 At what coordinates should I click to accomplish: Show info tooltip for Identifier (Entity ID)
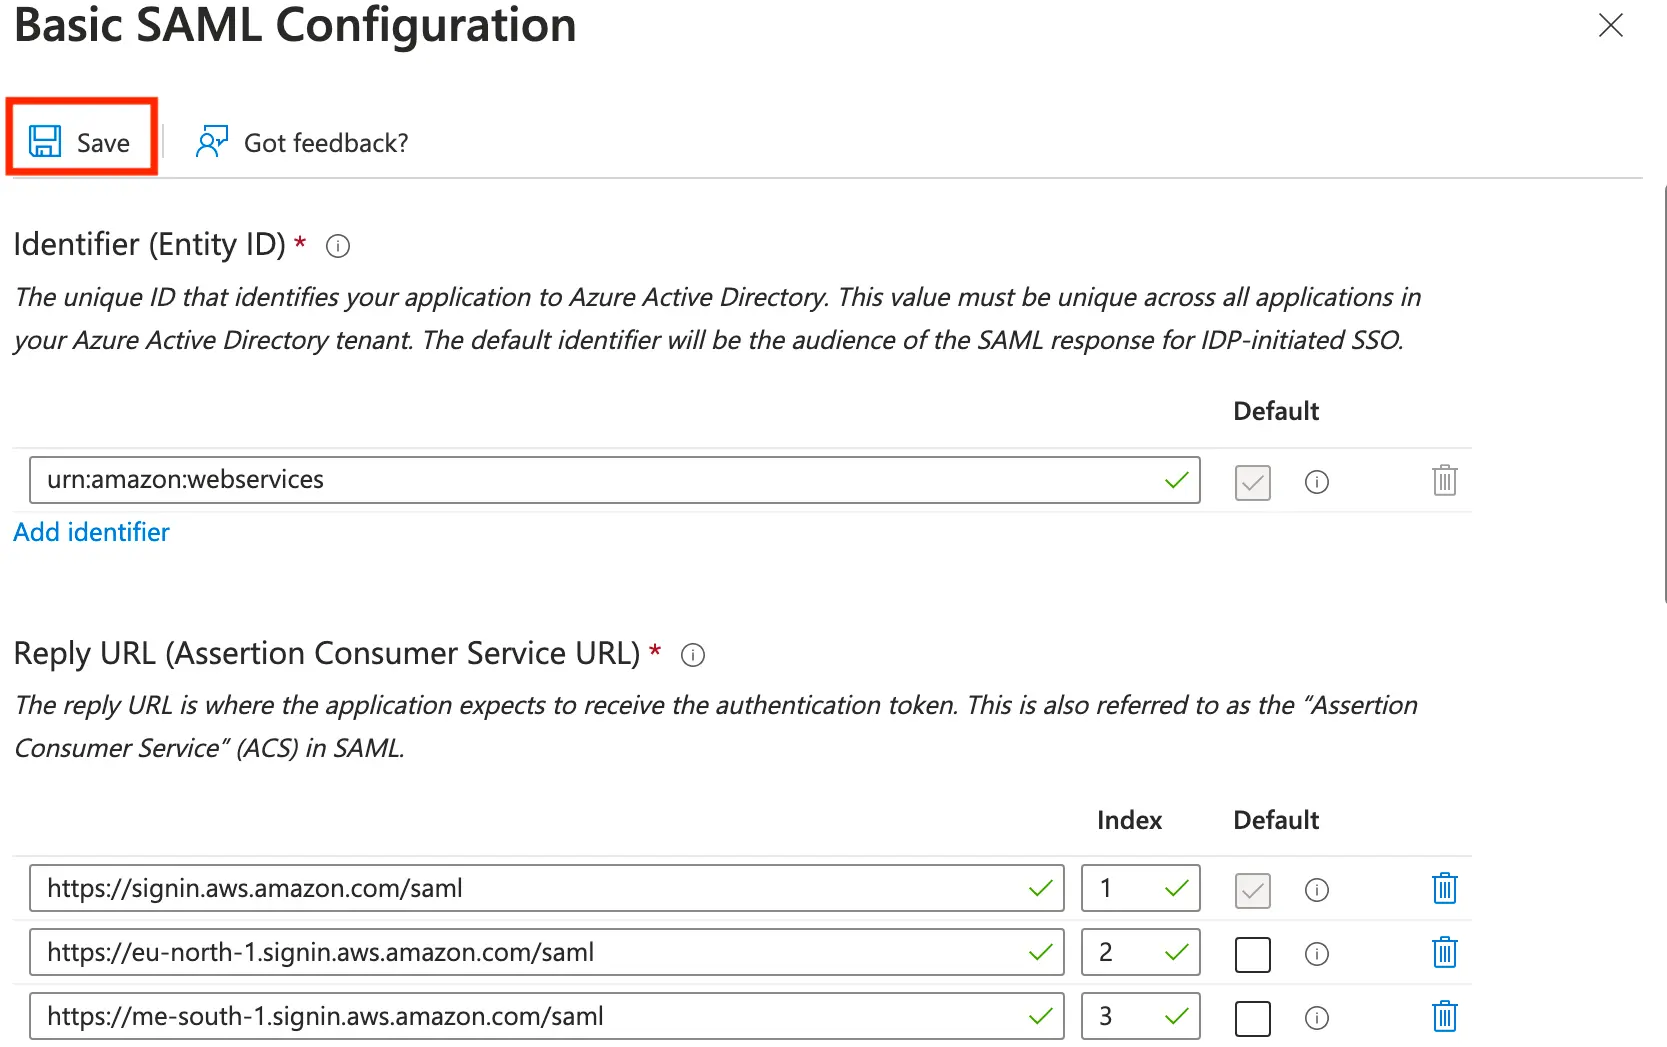point(338,246)
